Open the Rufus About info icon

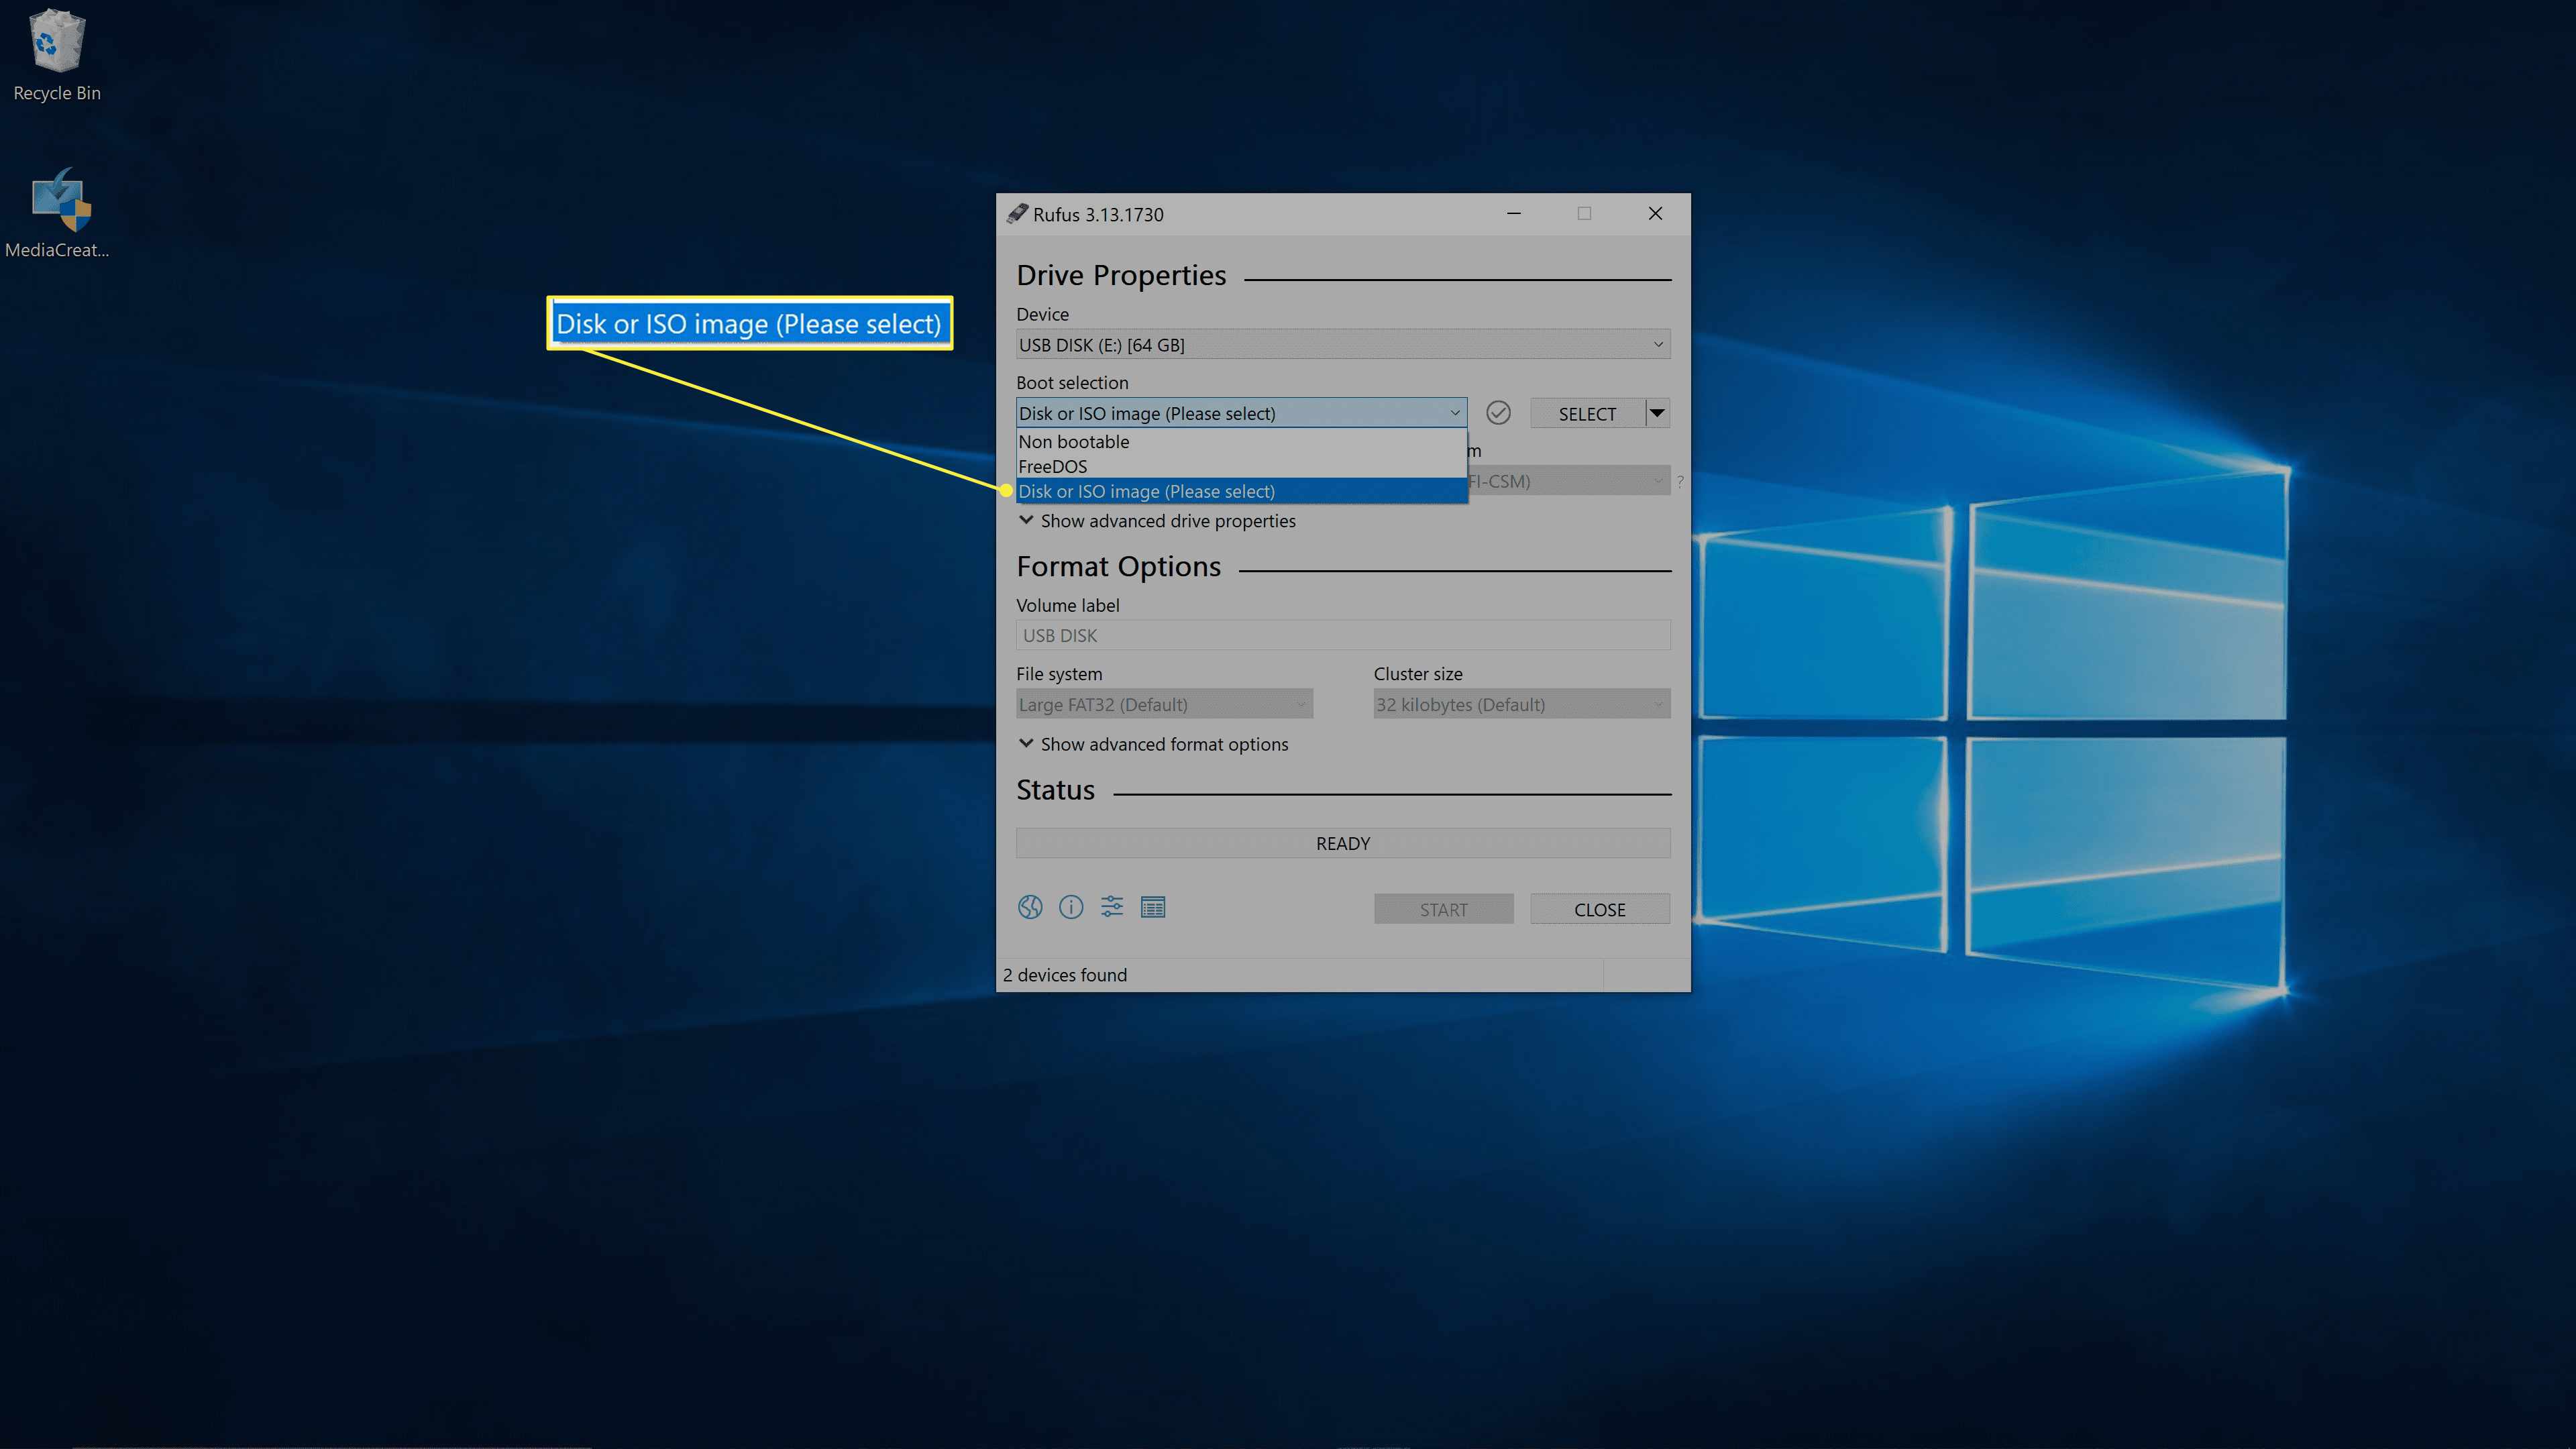(x=1071, y=907)
